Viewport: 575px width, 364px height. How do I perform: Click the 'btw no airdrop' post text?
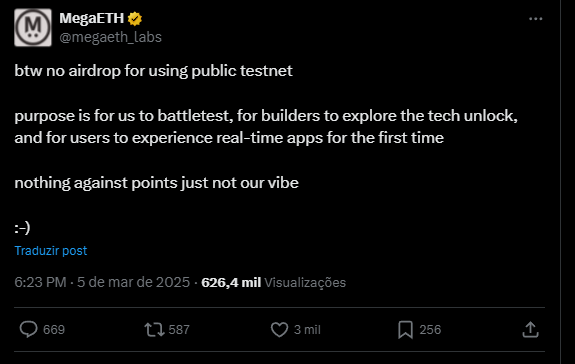tap(153, 71)
